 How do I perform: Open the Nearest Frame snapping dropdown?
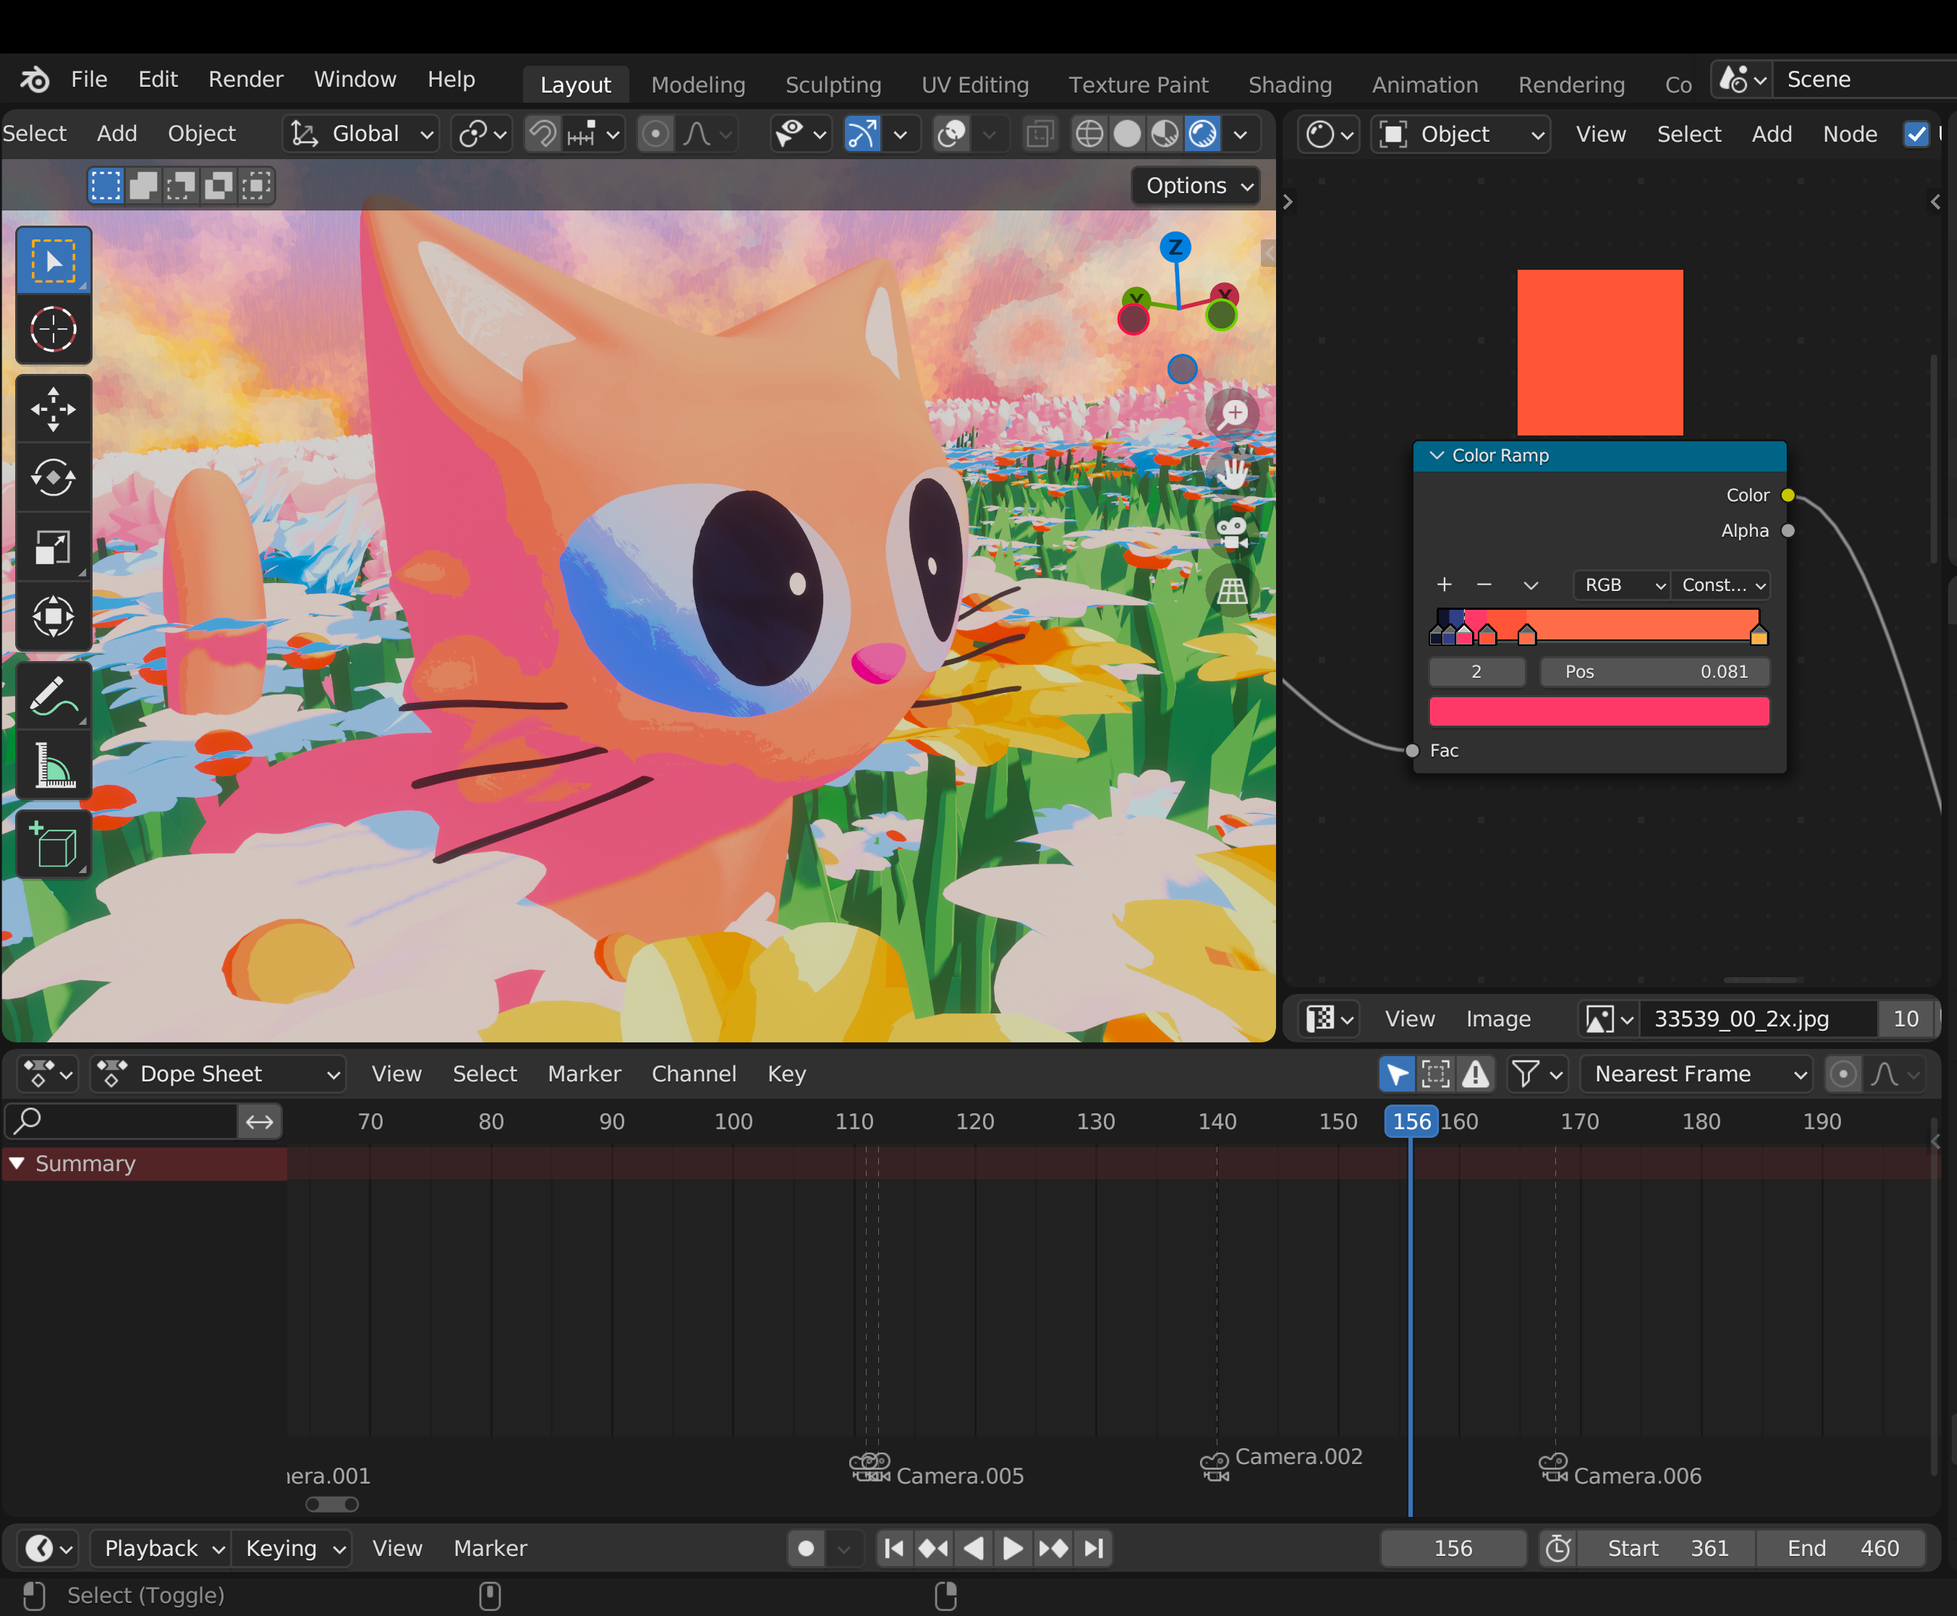pyautogui.click(x=1697, y=1074)
